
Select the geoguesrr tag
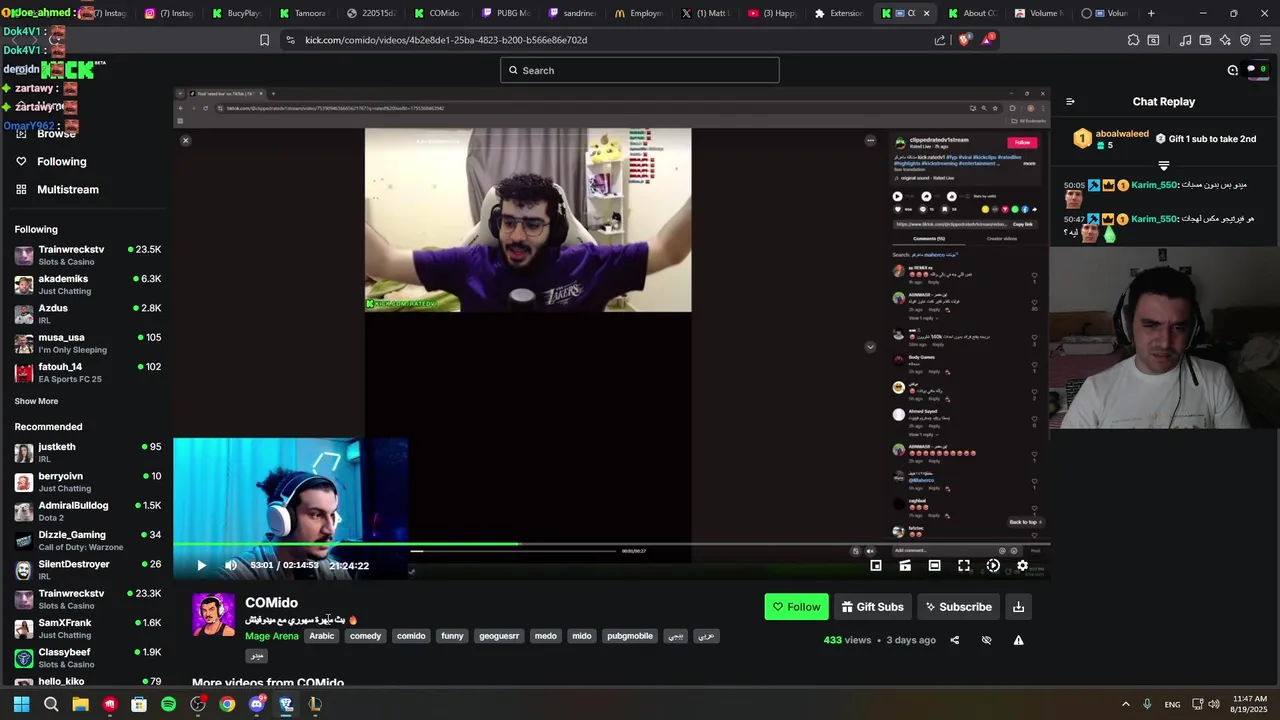coord(499,636)
